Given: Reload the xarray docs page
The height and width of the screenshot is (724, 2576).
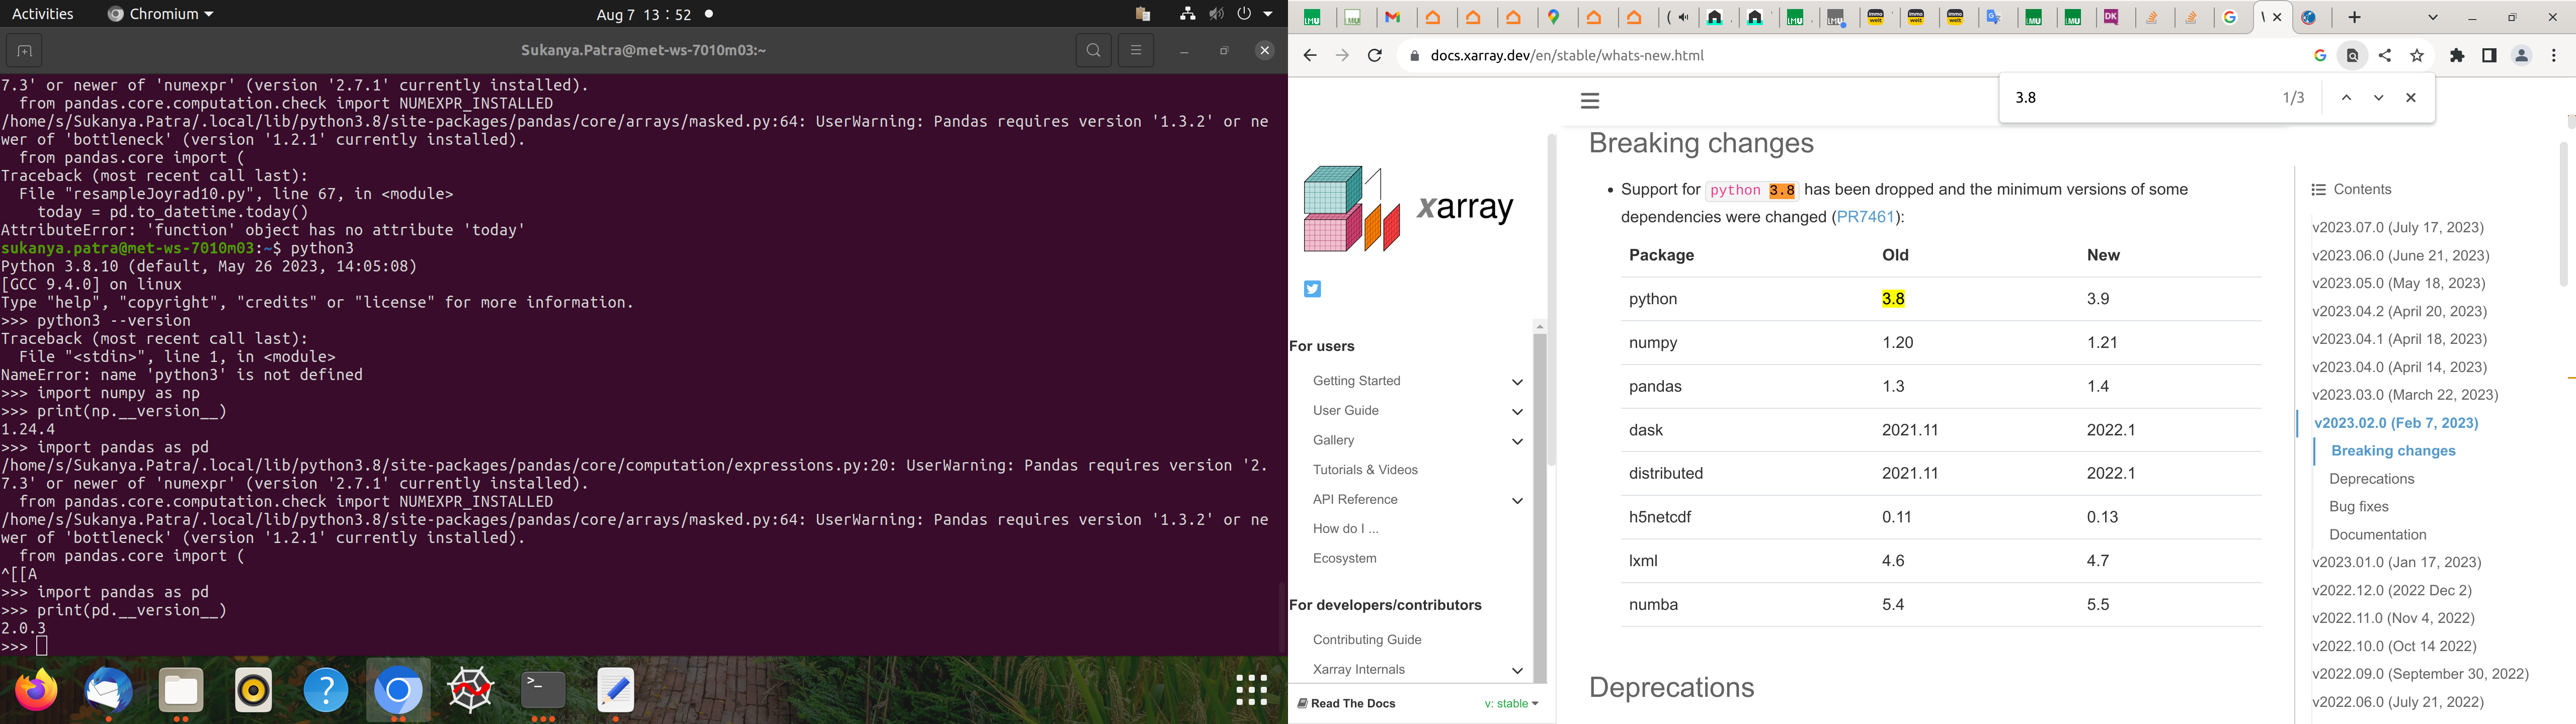Looking at the screenshot, I should [x=1375, y=56].
